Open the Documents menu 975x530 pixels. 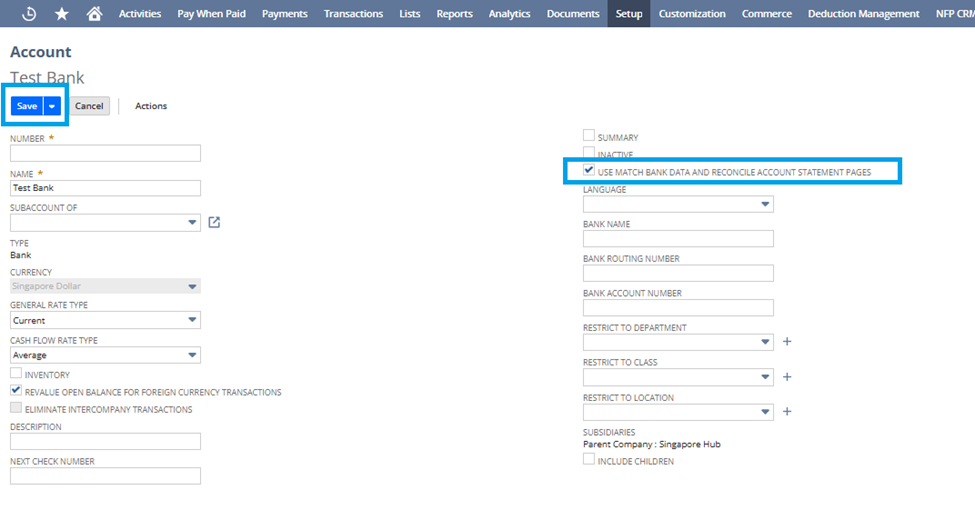(573, 14)
